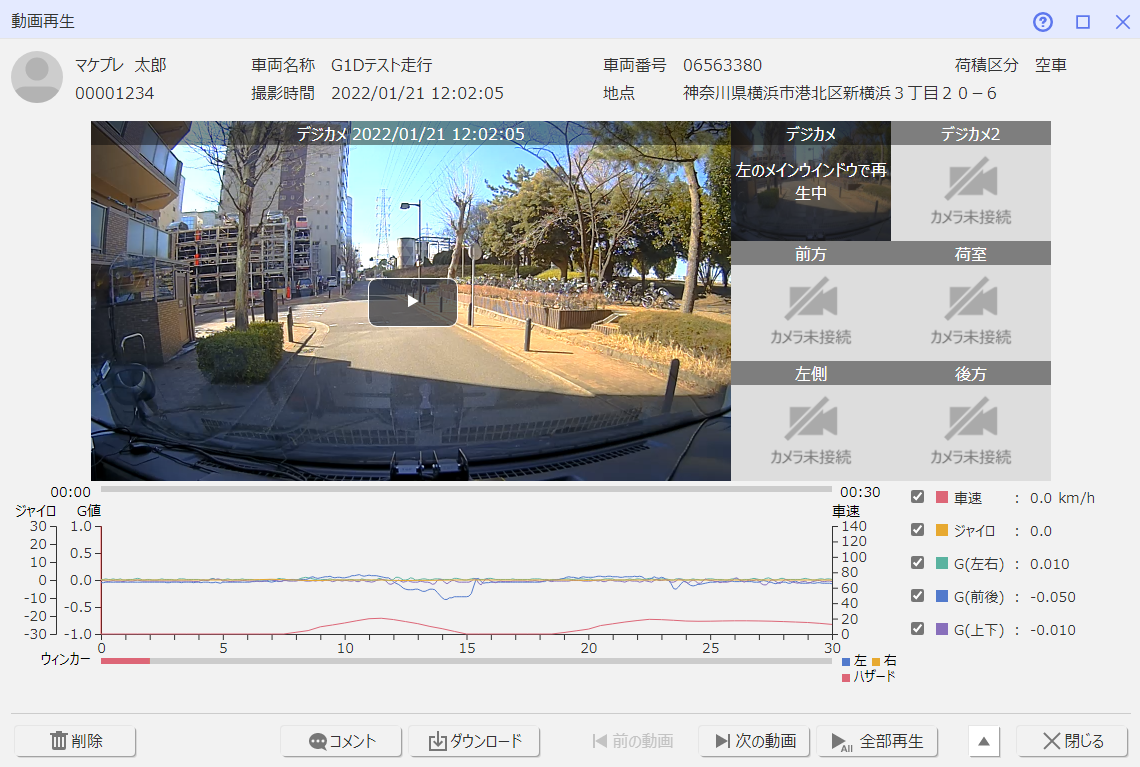Click the 左側 disconnected camera icon
This screenshot has width=1140, height=767.
click(811, 420)
